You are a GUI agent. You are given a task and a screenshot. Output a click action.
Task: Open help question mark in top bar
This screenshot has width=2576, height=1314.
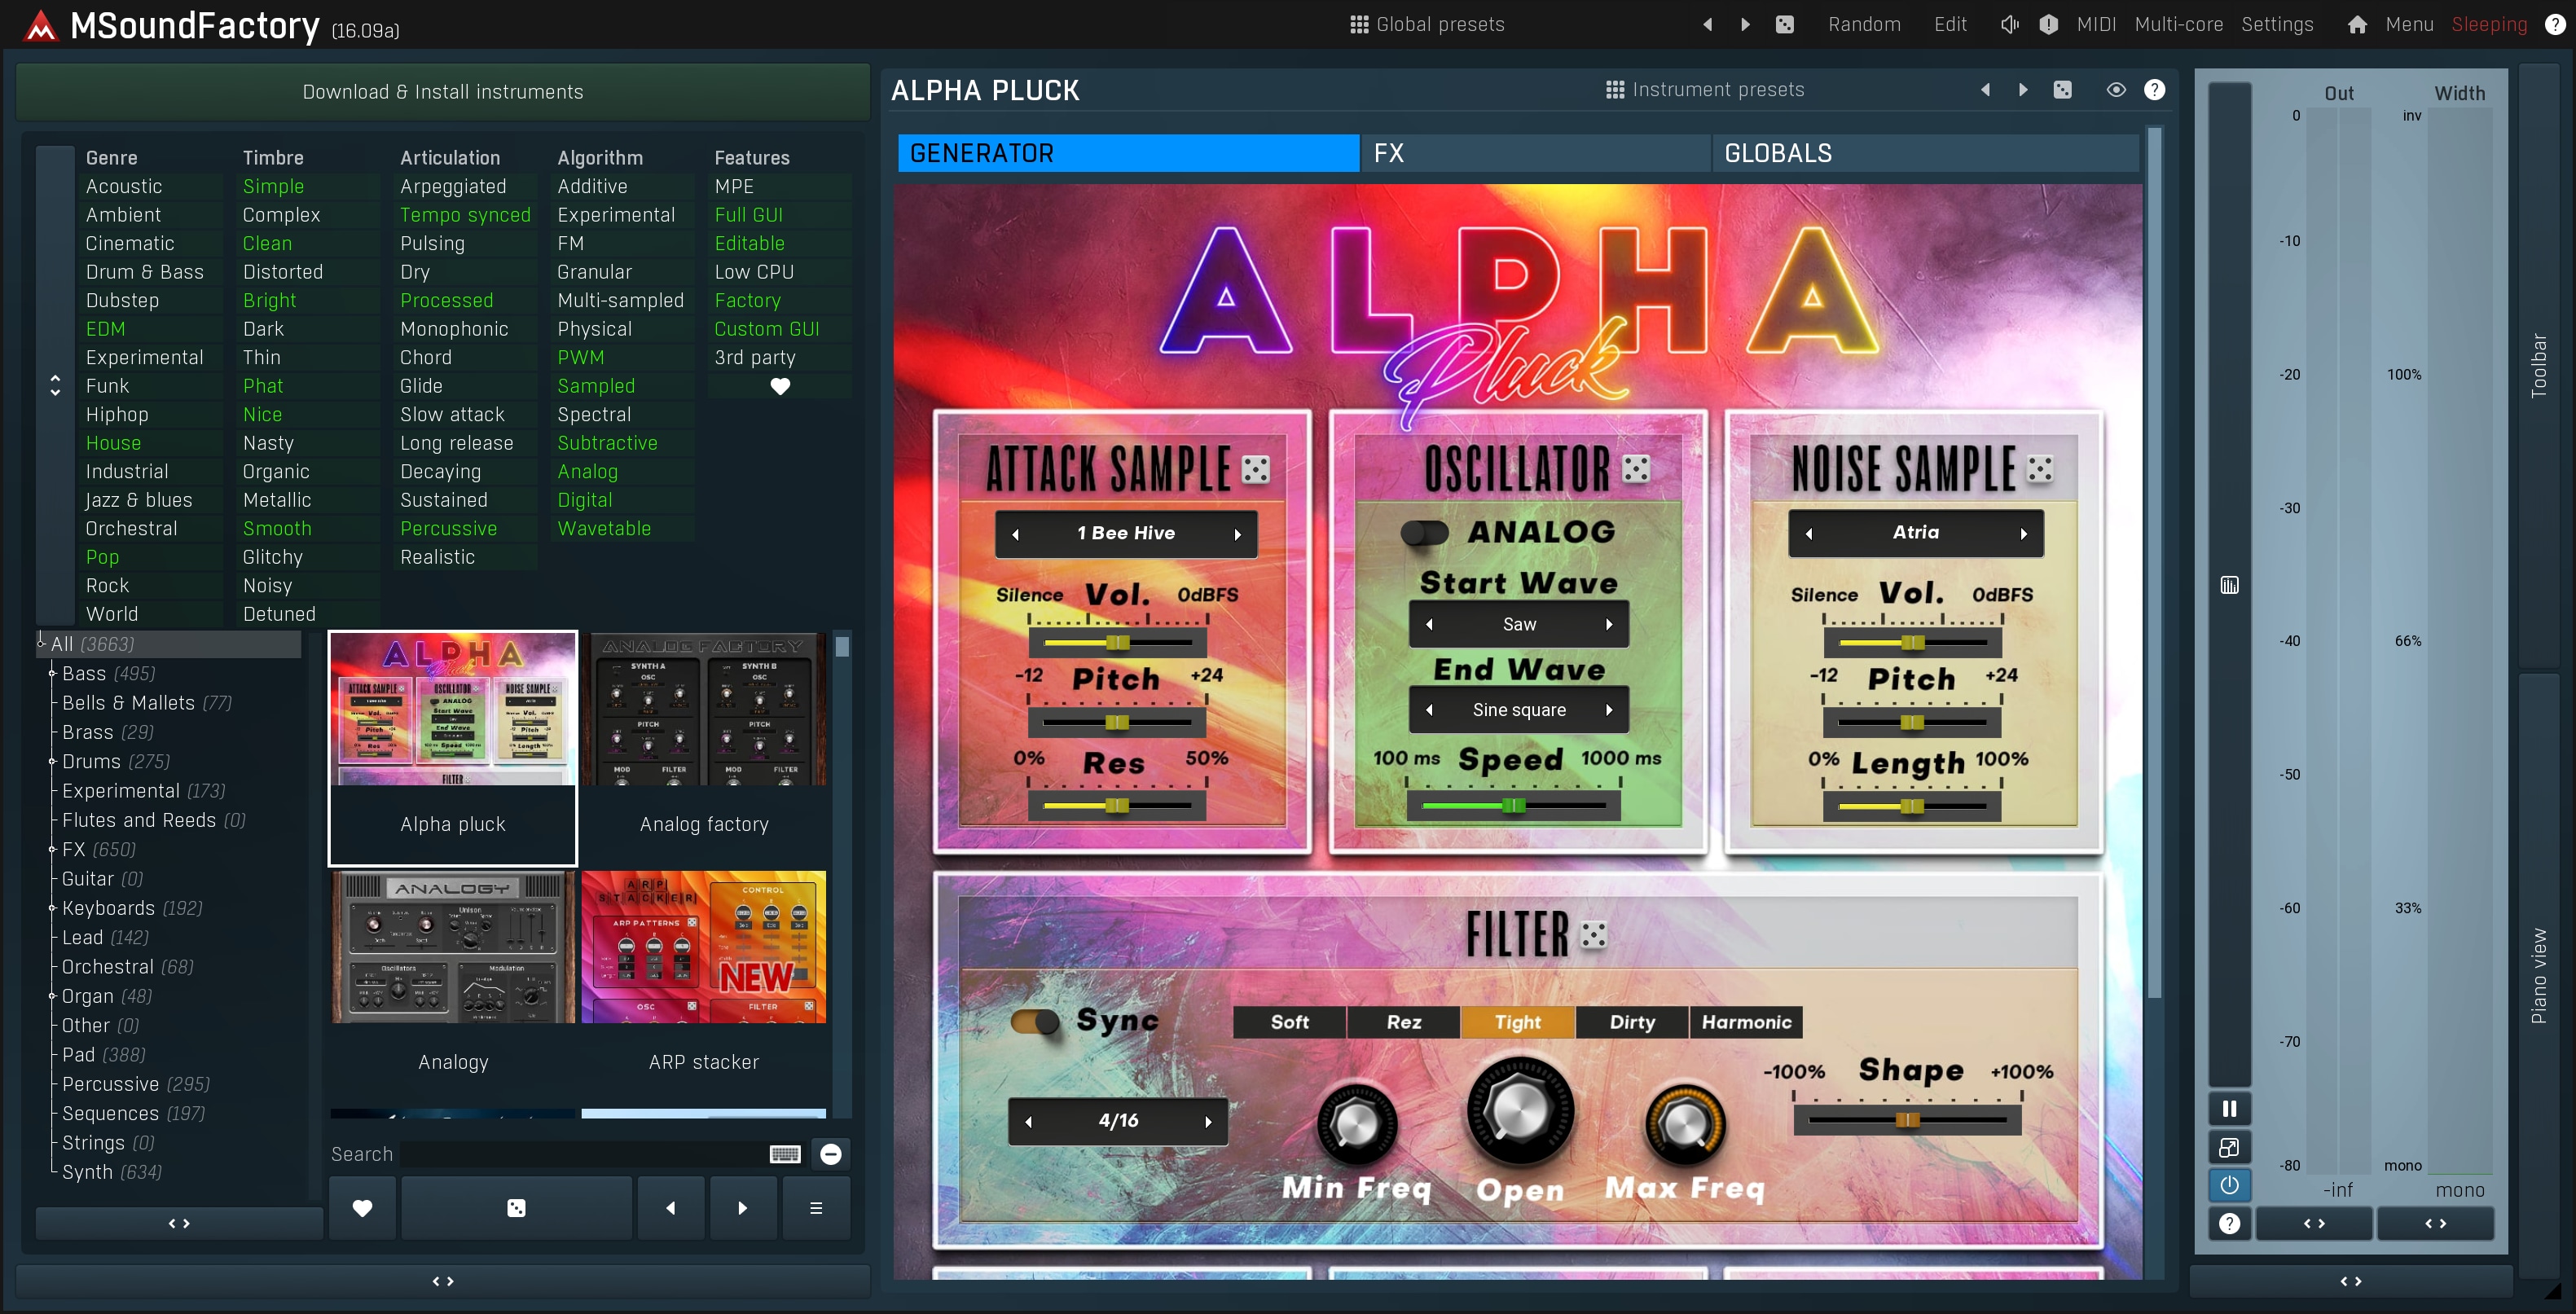coord(2555,24)
